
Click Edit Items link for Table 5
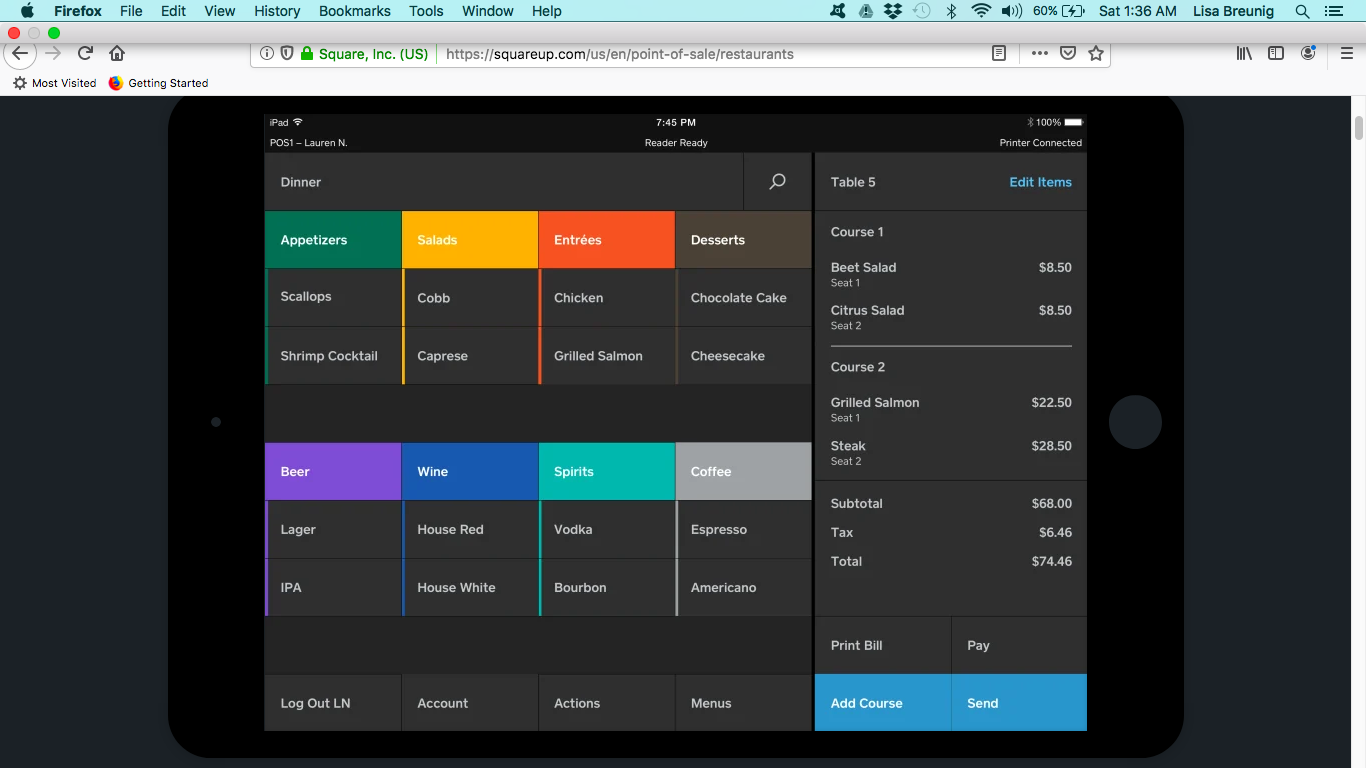(x=1040, y=182)
